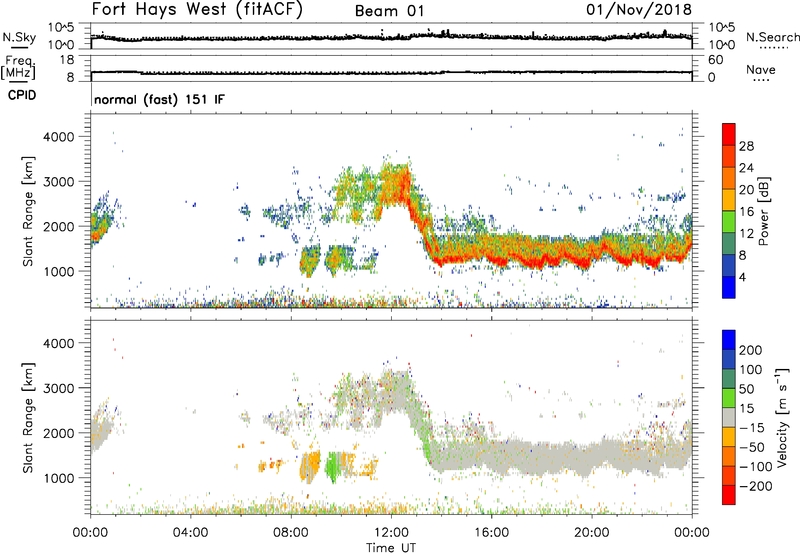This screenshot has width=800, height=554.
Task: Click "Slant Range [km]" on the velocity panel
Action: 28,418
